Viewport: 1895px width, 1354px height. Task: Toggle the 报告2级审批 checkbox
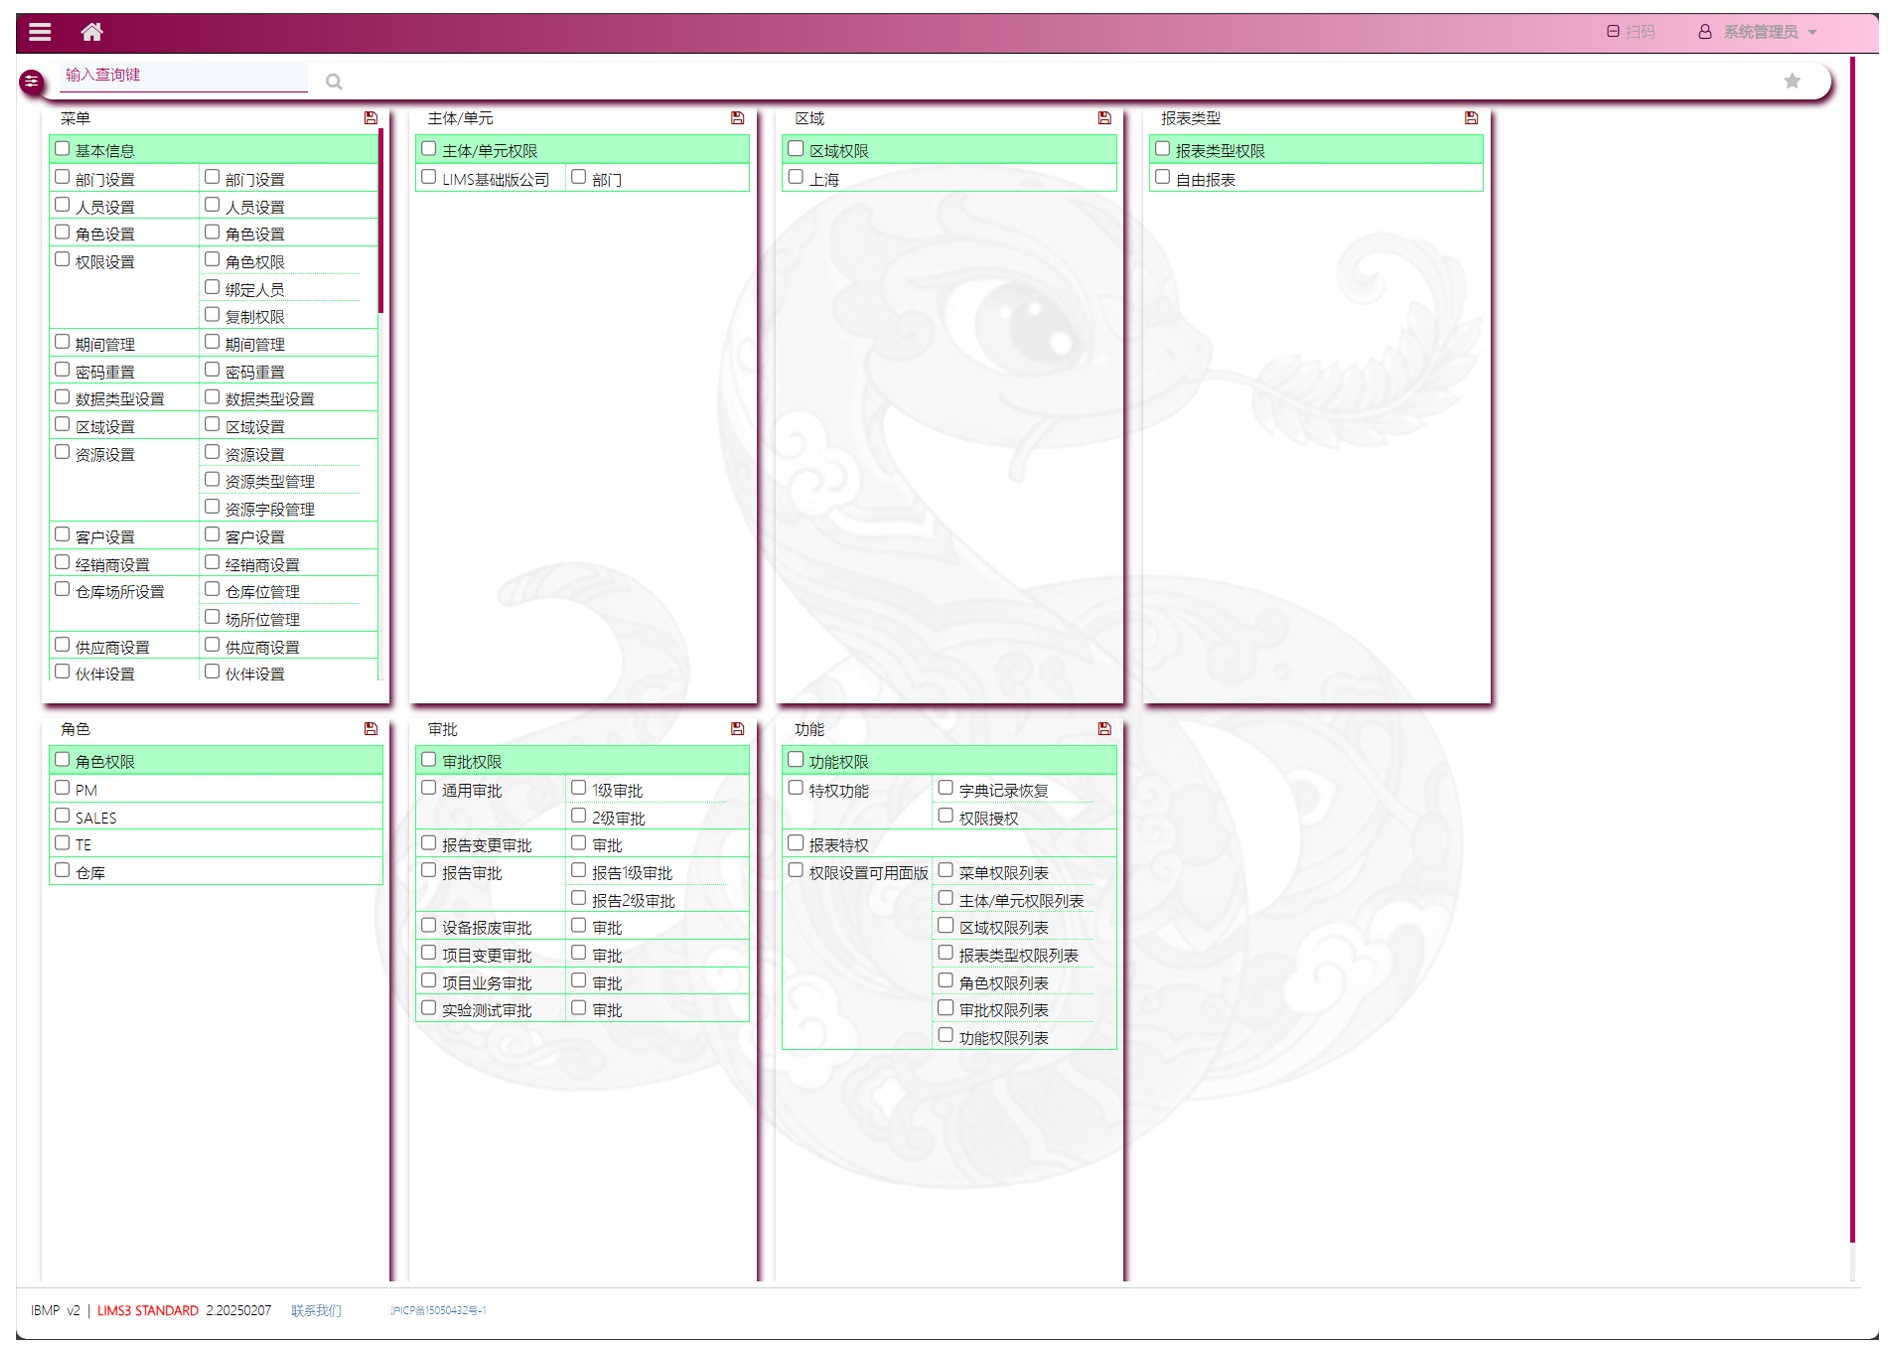pyautogui.click(x=578, y=898)
